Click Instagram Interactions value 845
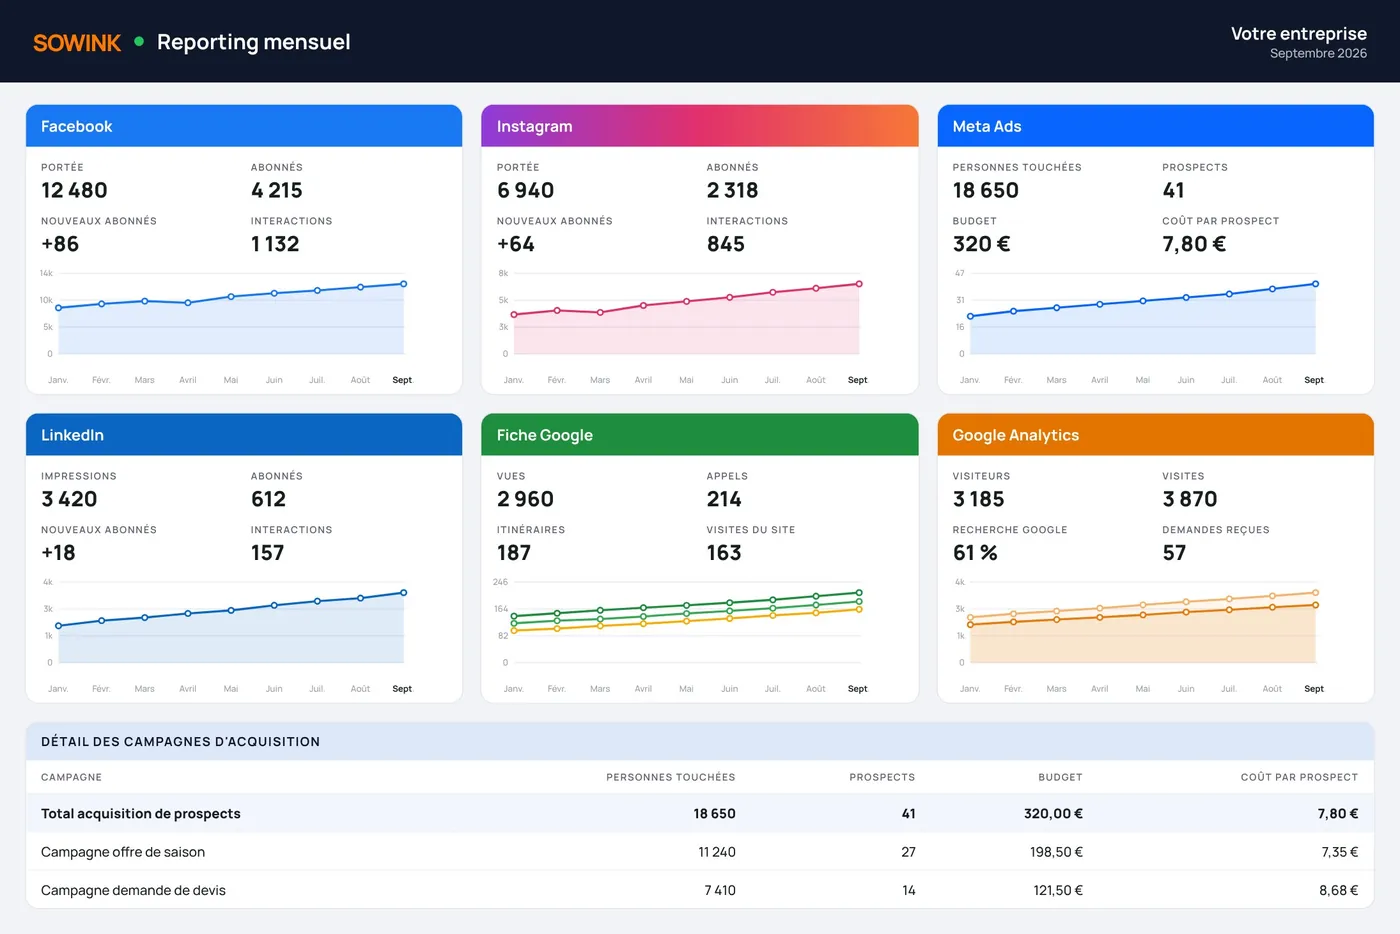This screenshot has height=934, width=1400. [x=726, y=244]
